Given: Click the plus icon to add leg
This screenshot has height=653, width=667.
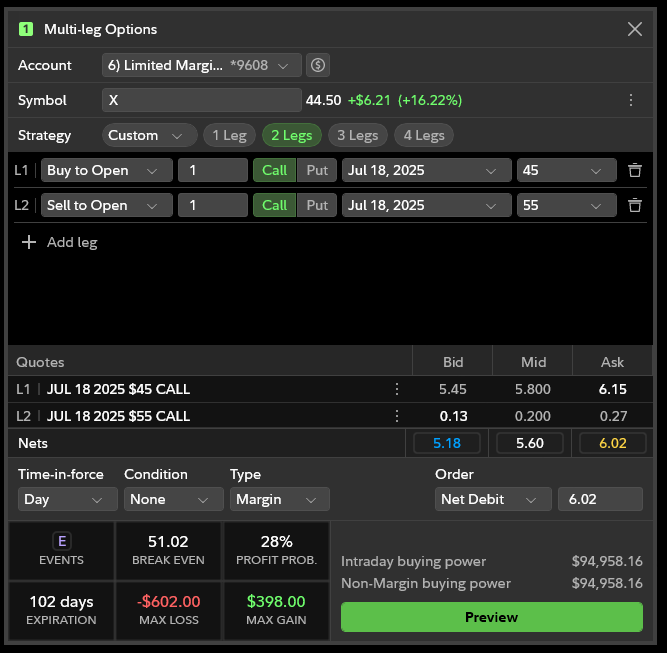Looking at the screenshot, I should point(29,242).
